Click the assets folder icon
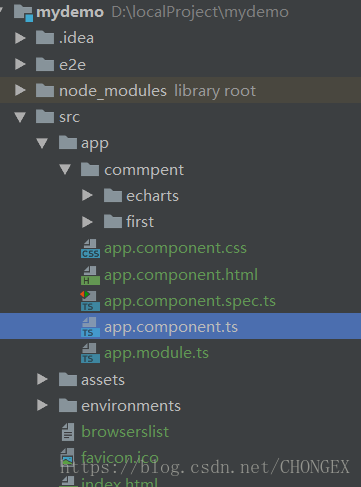Viewport: 361px width, 487px height. tap(68, 379)
